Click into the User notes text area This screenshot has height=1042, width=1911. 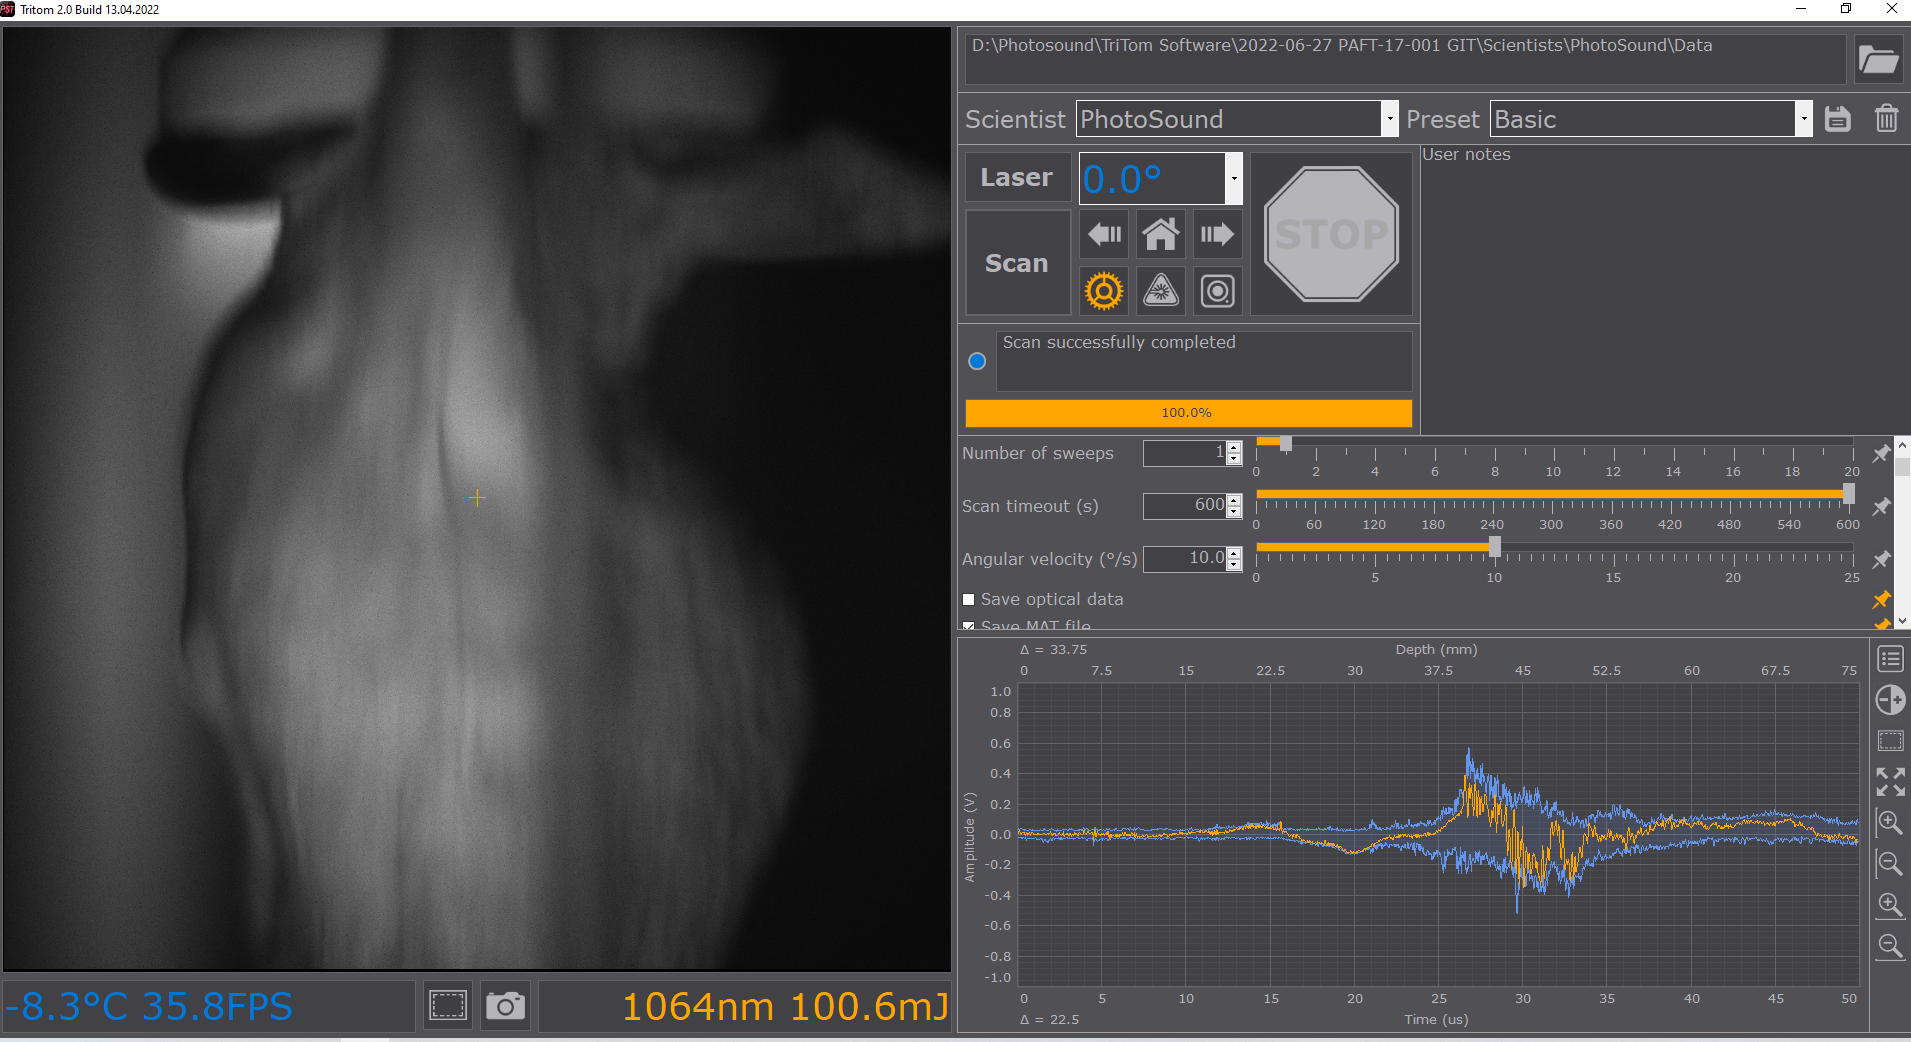pyautogui.click(x=1664, y=290)
